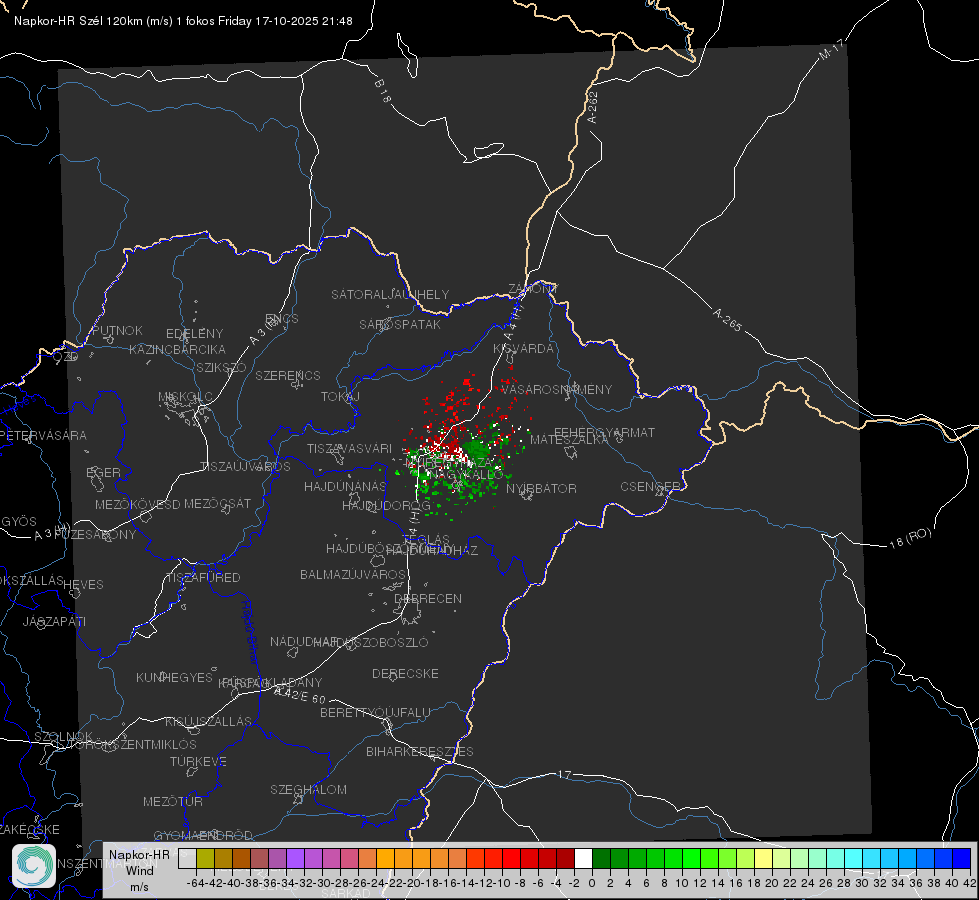The height and width of the screenshot is (900, 979).
Task: Click the dark green swatch between 0 and 2
Action: (x=601, y=858)
